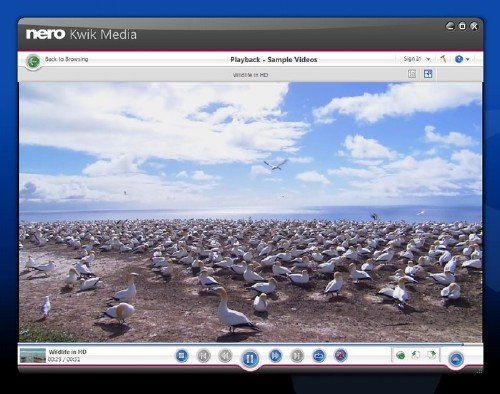The image size is (500, 394).
Task: Click the 'Back to Browsing' label
Action: click(66, 59)
